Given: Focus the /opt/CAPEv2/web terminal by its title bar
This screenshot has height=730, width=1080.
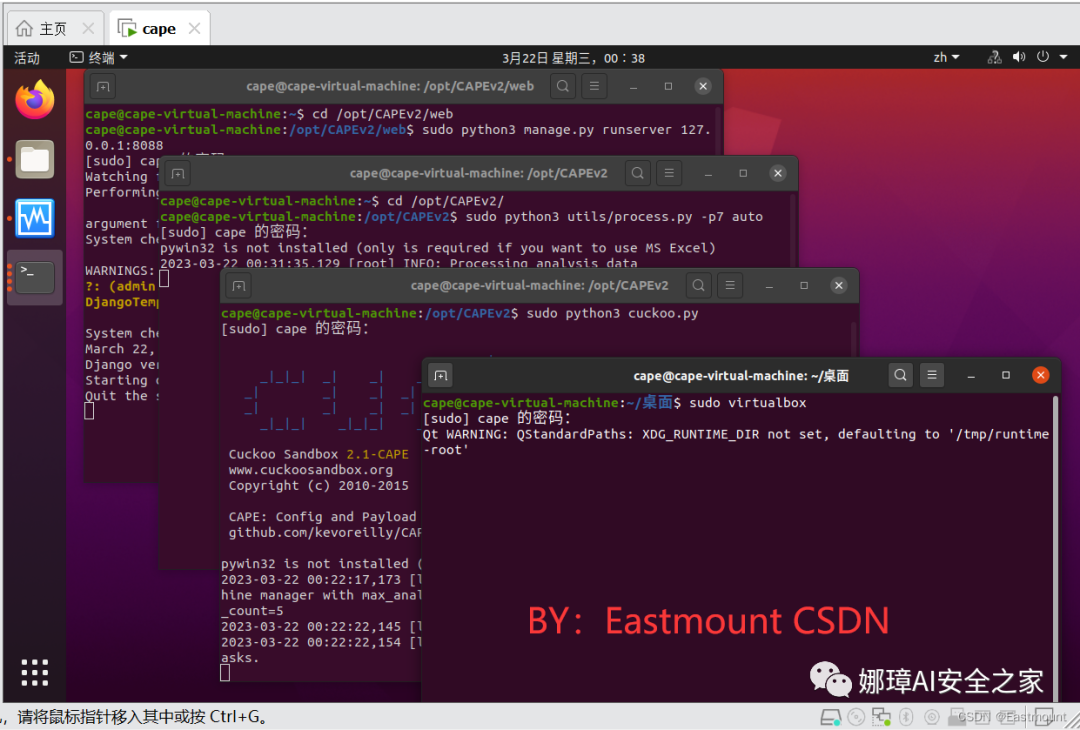Looking at the screenshot, I should coord(390,86).
